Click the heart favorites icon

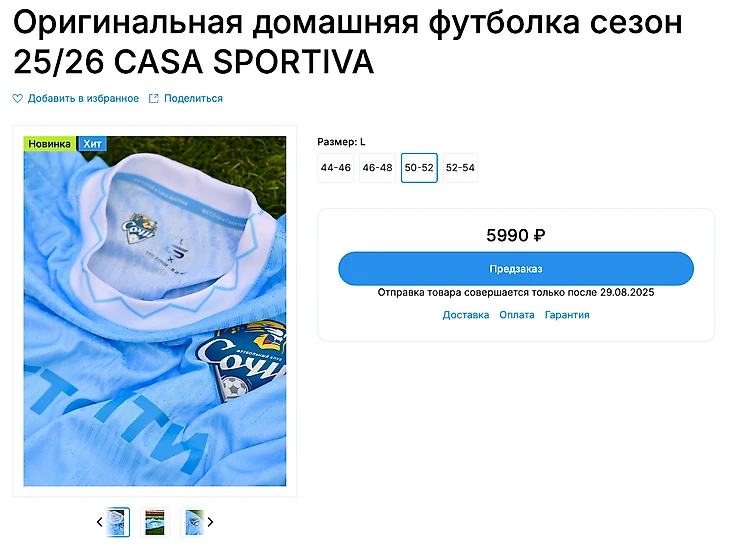(17, 98)
